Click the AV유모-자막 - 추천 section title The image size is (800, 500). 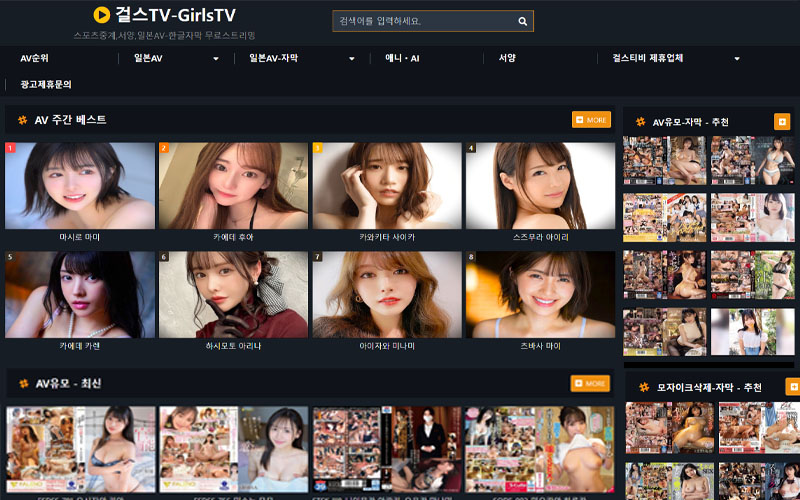tap(691, 122)
